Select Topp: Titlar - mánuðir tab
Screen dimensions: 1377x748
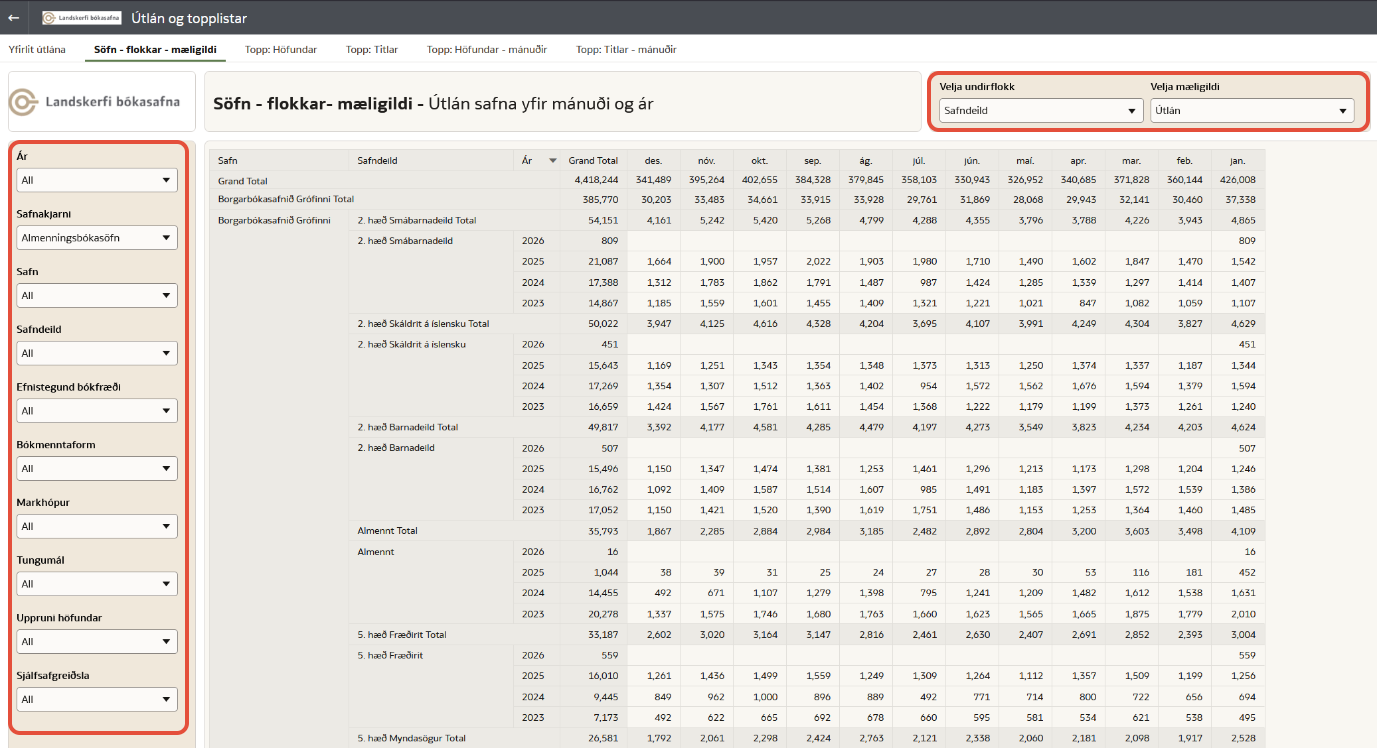pyautogui.click(x=626, y=49)
